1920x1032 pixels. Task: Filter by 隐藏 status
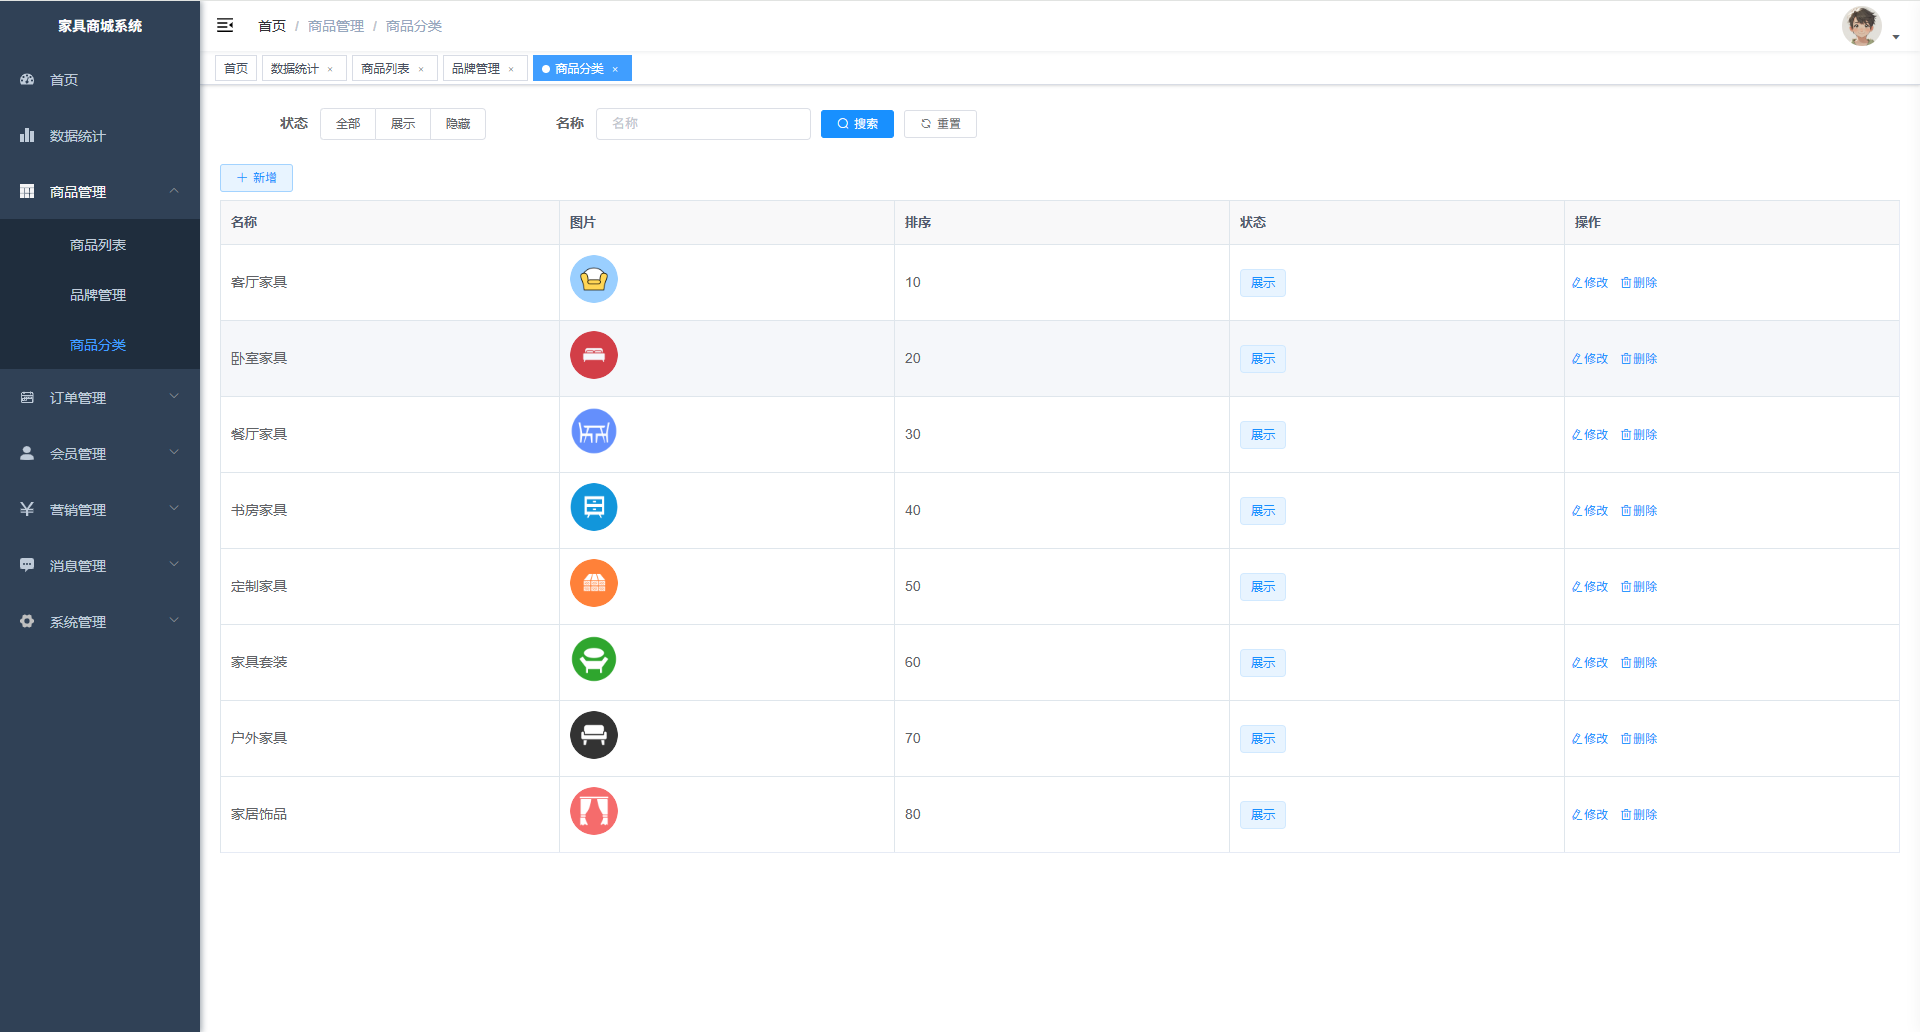pos(458,124)
